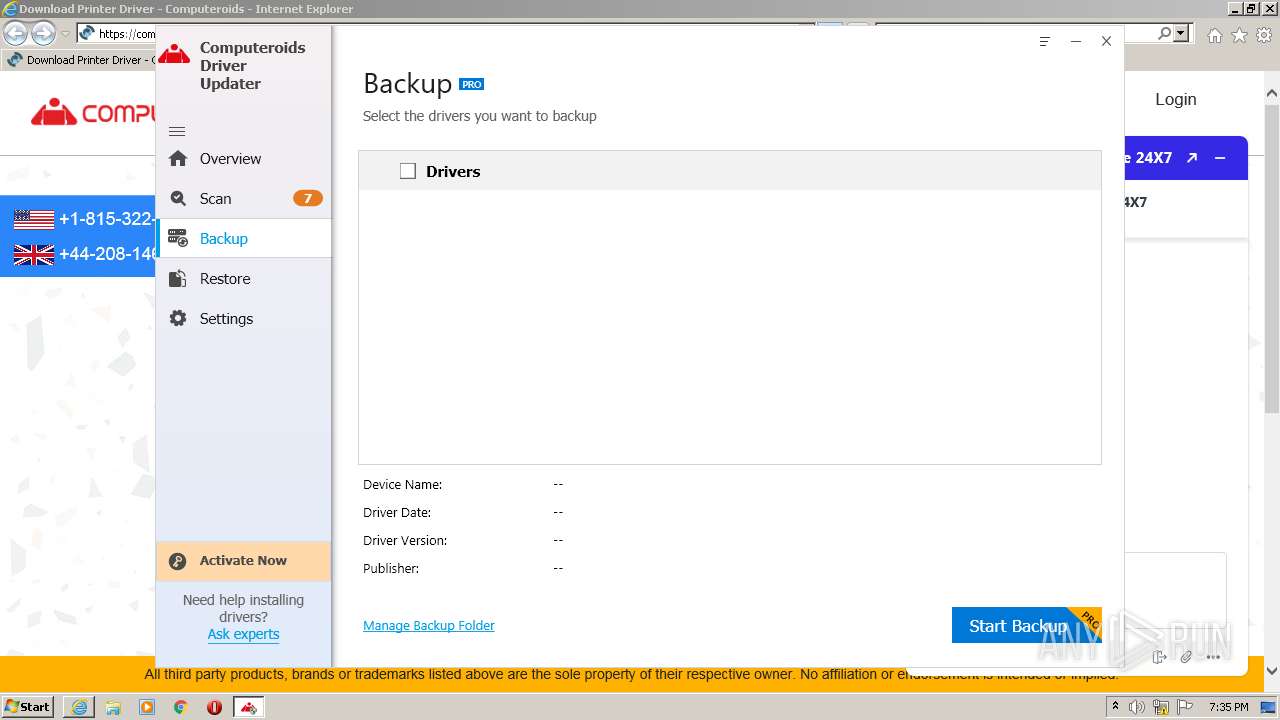
Task: Open the IE address bar dropdown arrow
Action: (x=1182, y=33)
